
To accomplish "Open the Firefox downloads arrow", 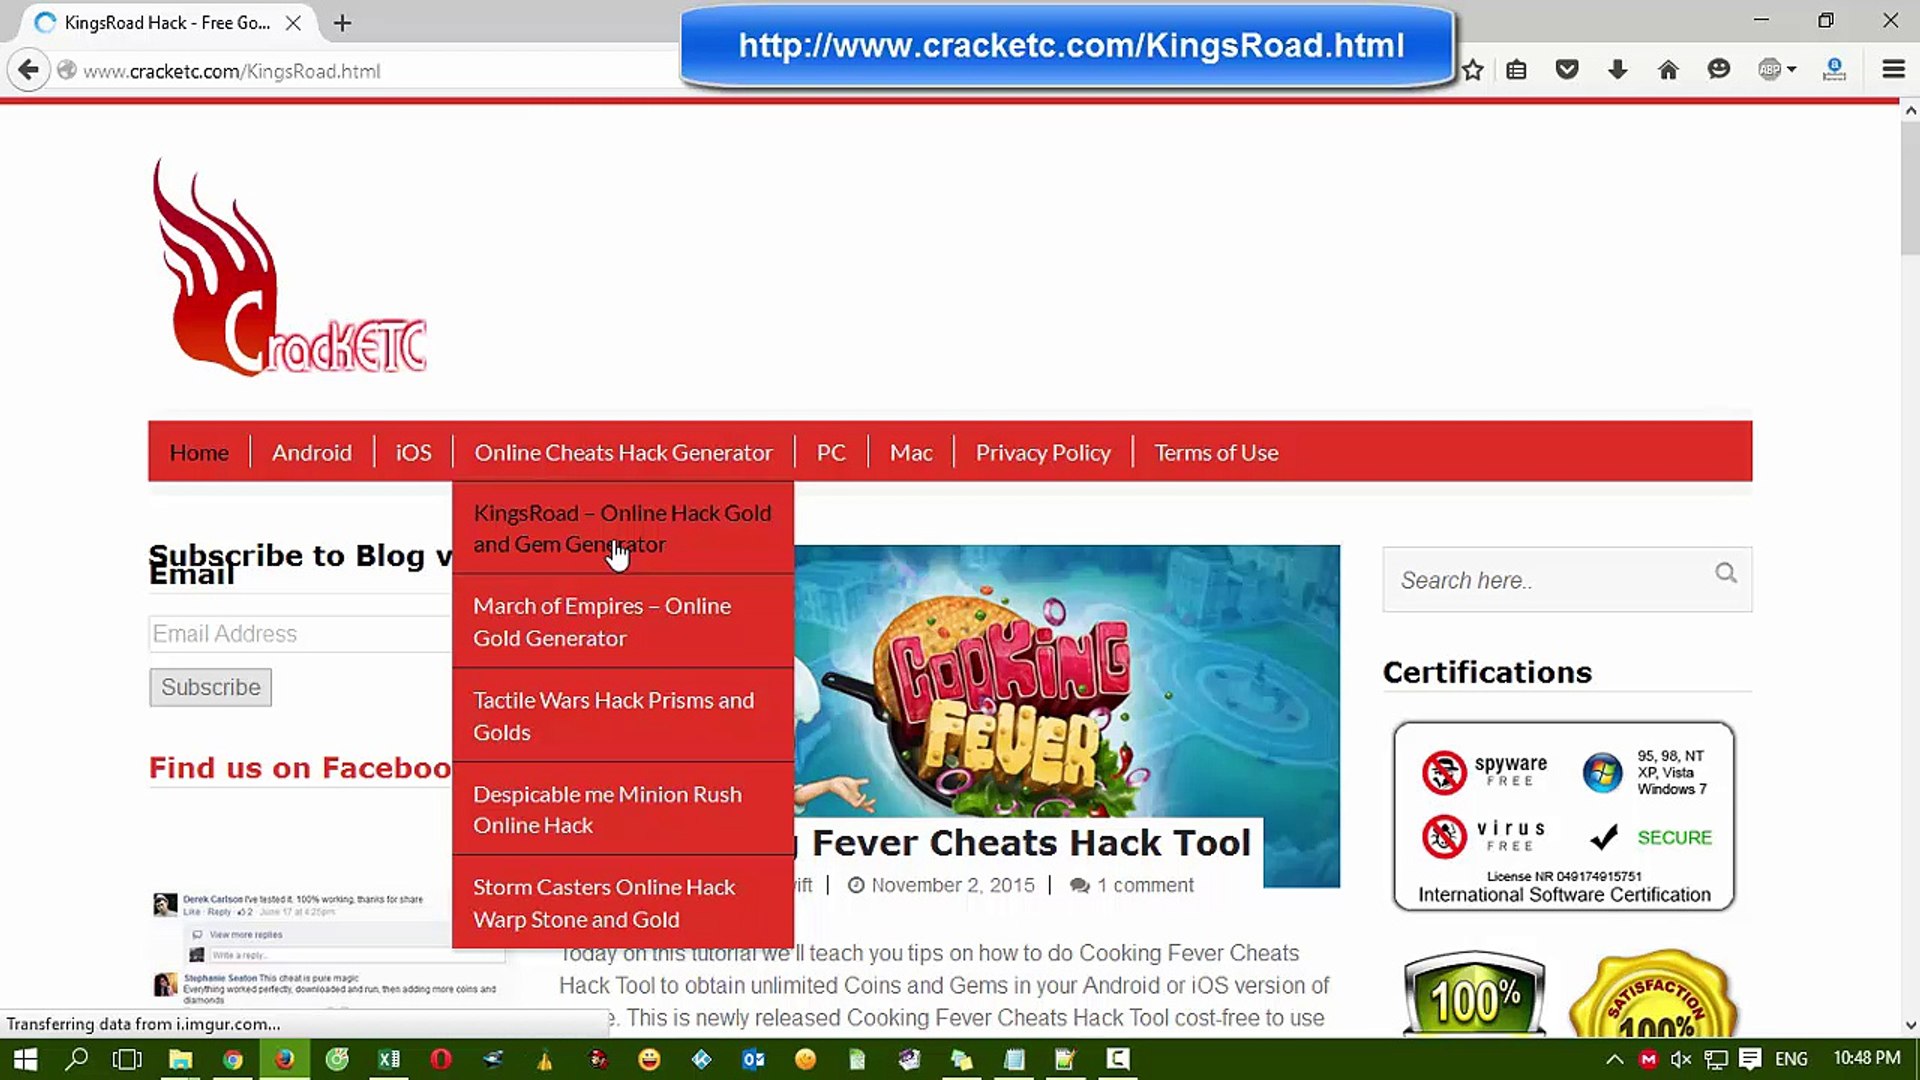I will coord(1617,70).
